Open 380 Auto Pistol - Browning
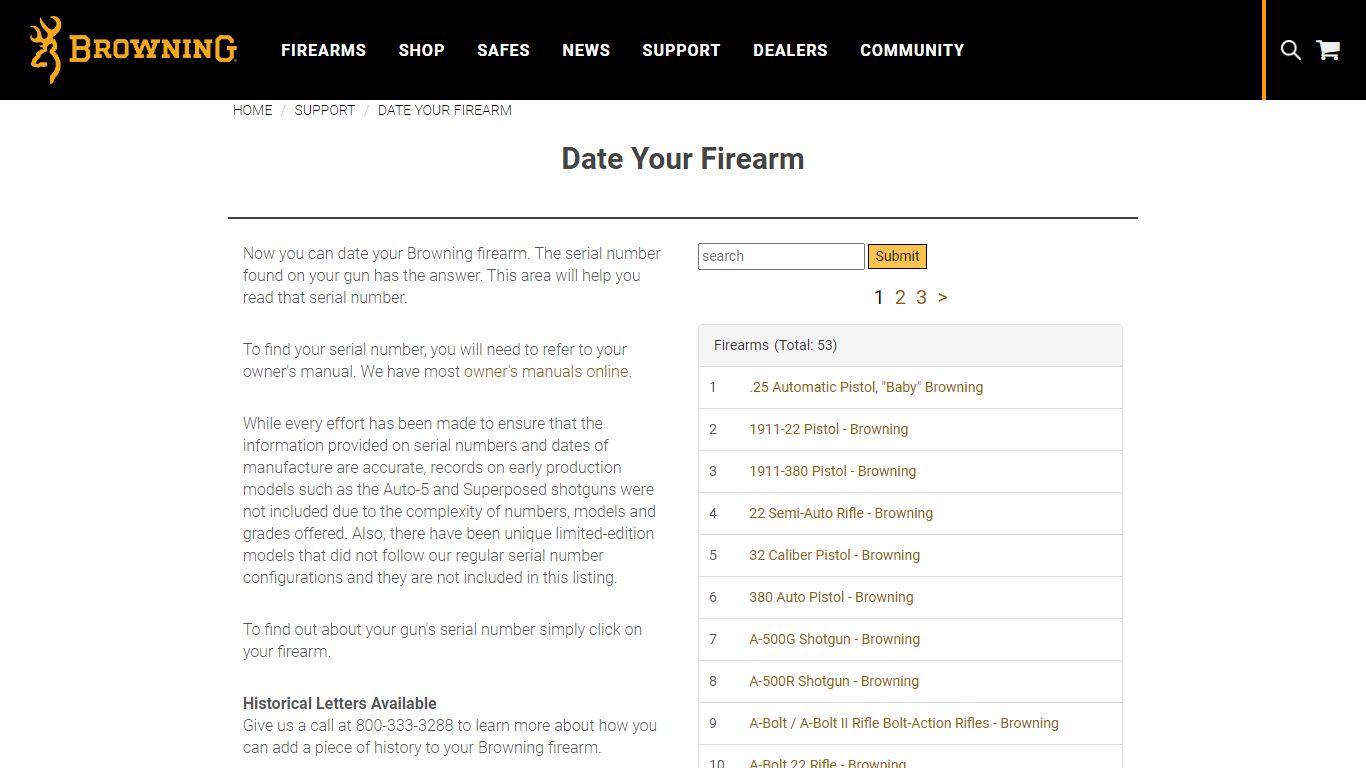Image resolution: width=1366 pixels, height=768 pixels. tap(831, 597)
